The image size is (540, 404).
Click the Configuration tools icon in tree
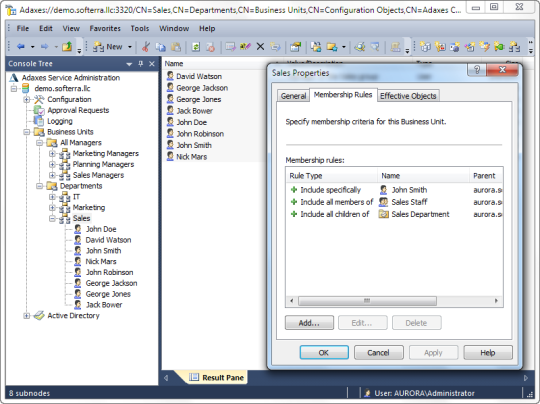click(39, 100)
